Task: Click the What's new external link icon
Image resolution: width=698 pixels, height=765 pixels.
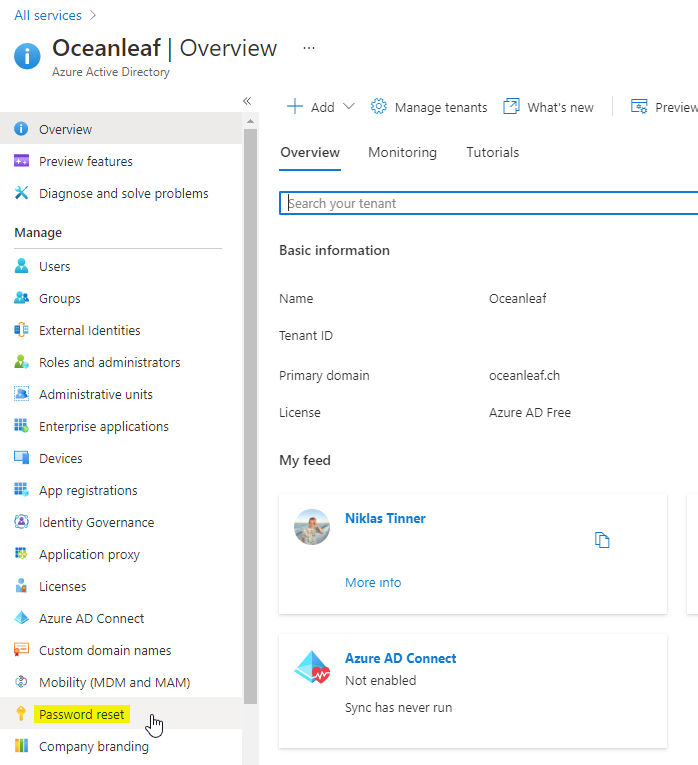Action: point(511,106)
